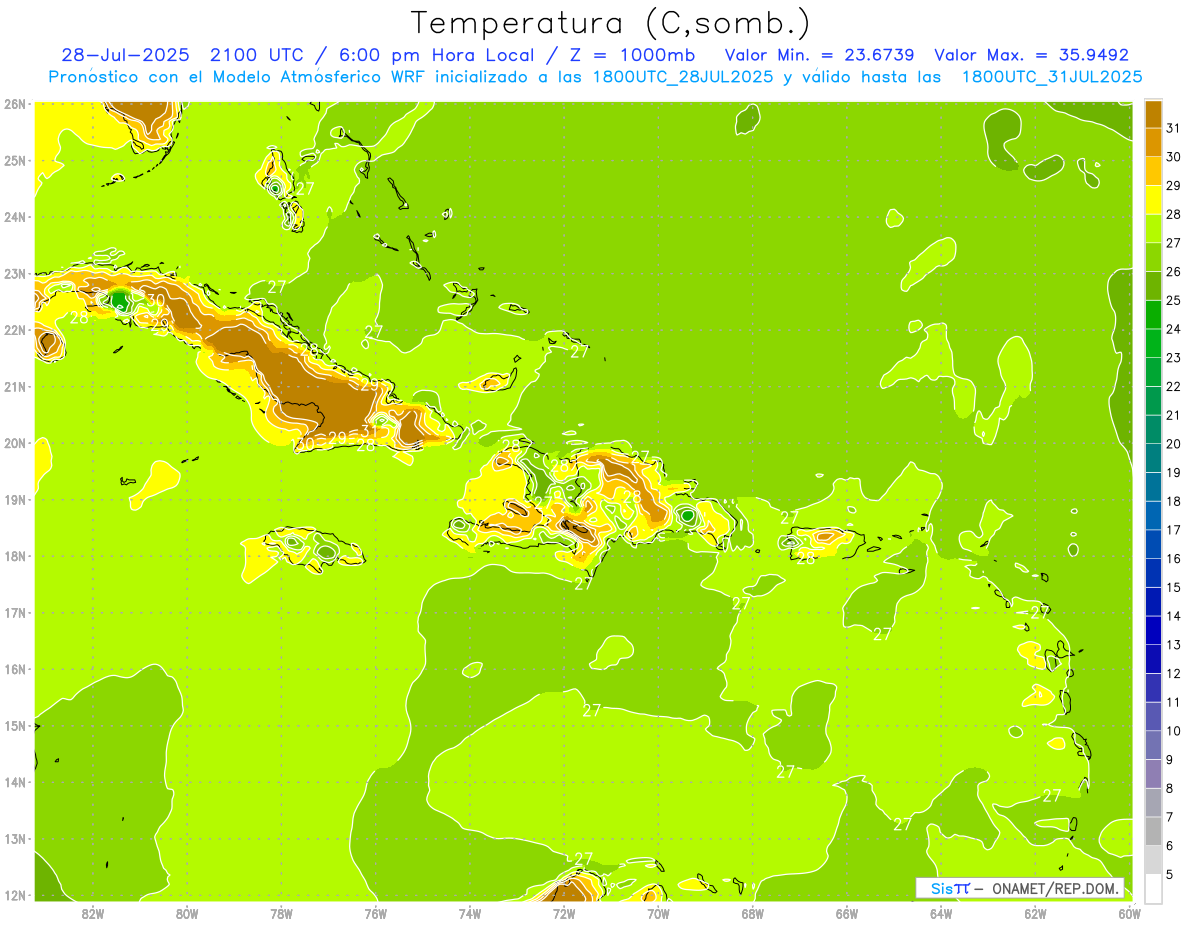The image size is (1200, 927).
Task: Click the "14N" latitude label
Action: 15,781
